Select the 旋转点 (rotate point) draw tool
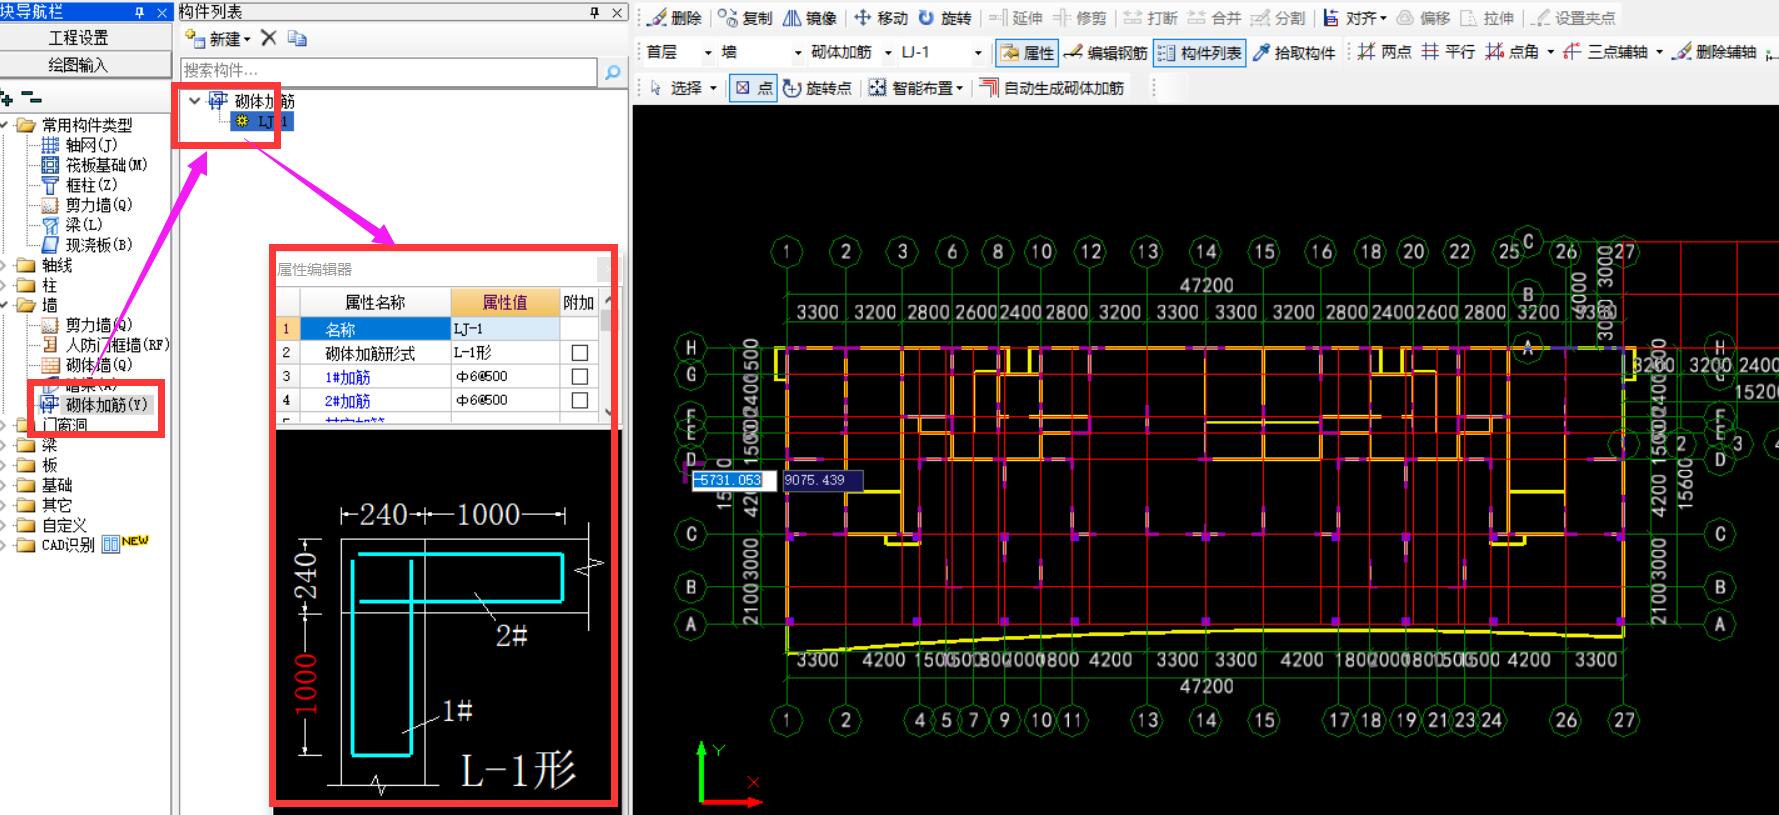The height and width of the screenshot is (815, 1779). (x=817, y=88)
